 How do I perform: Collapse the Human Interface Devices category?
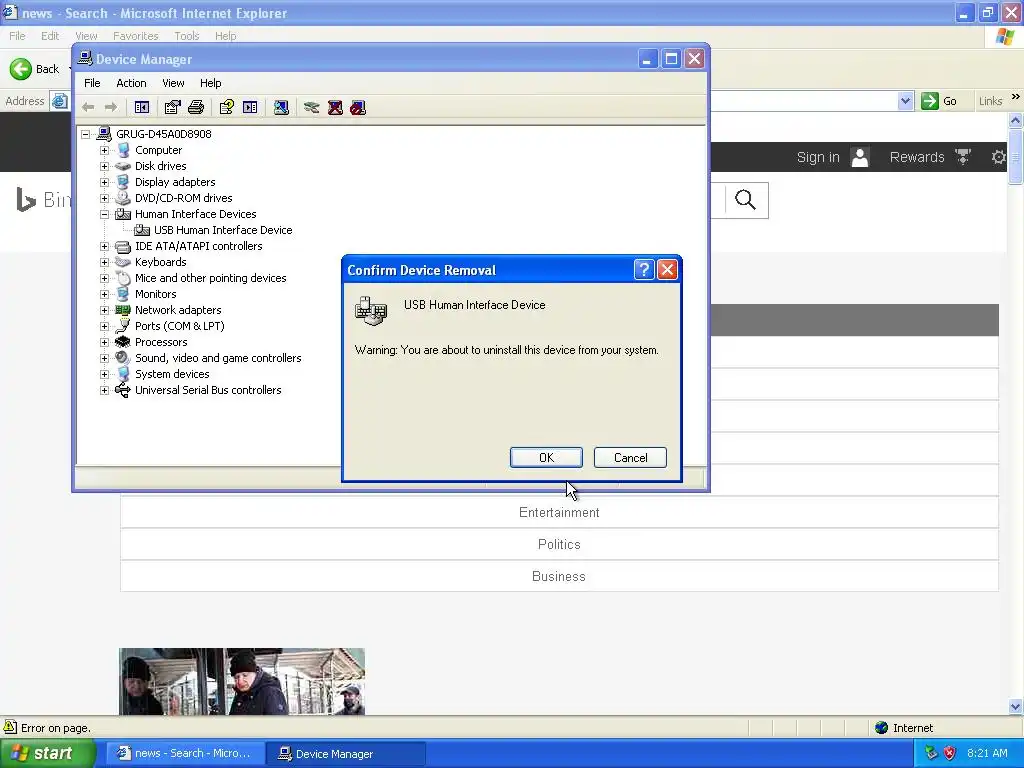point(104,214)
